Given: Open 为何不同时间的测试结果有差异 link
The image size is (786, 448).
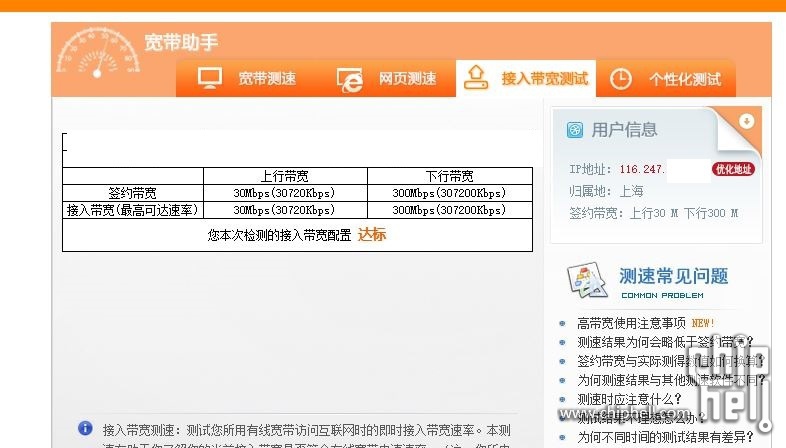Looking at the screenshot, I should [665, 437].
